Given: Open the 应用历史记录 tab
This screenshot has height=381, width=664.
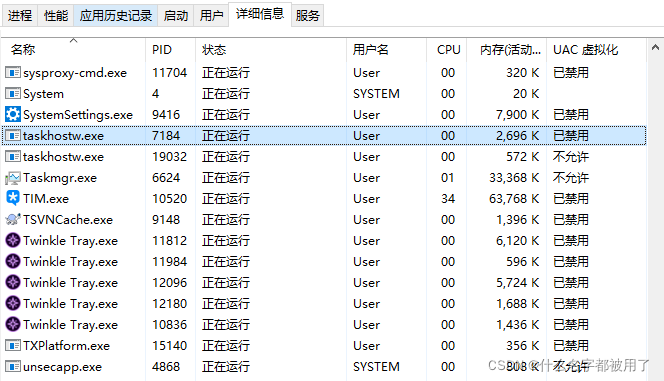Looking at the screenshot, I should pos(116,16).
